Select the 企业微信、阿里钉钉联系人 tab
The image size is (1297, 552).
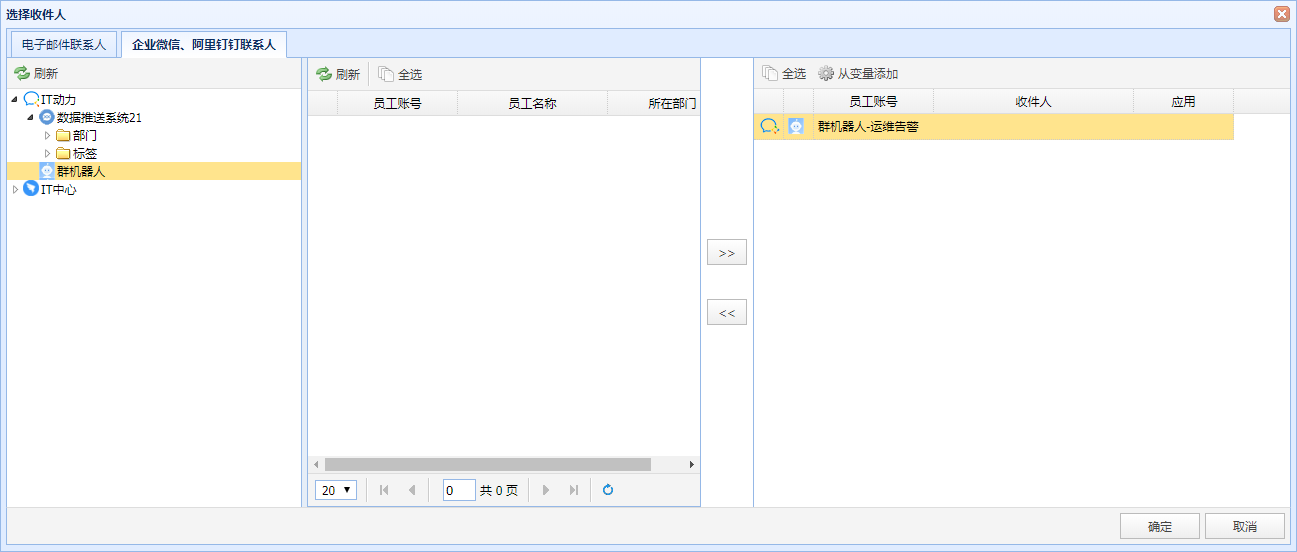(x=204, y=45)
